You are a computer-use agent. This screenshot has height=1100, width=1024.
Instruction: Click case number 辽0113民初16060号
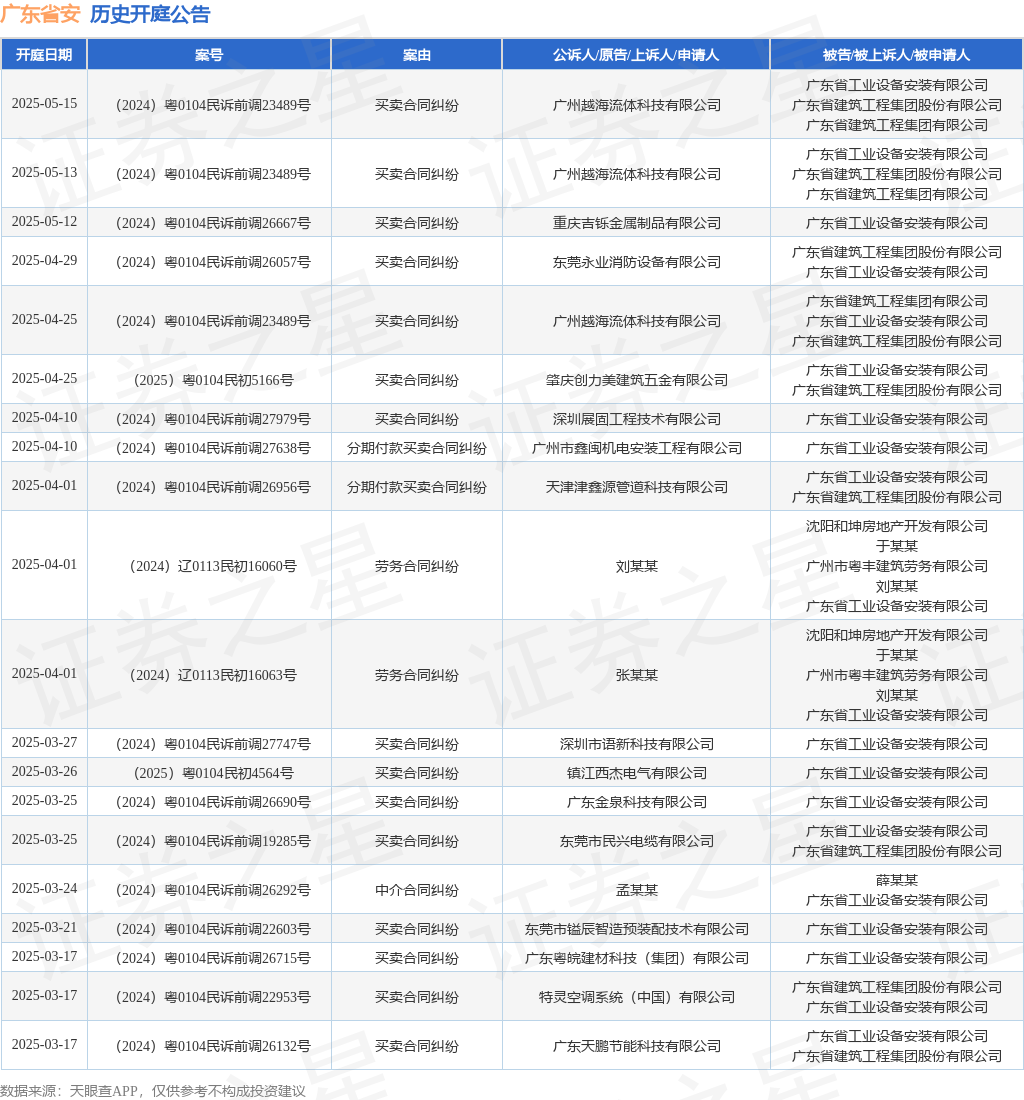tap(213, 566)
